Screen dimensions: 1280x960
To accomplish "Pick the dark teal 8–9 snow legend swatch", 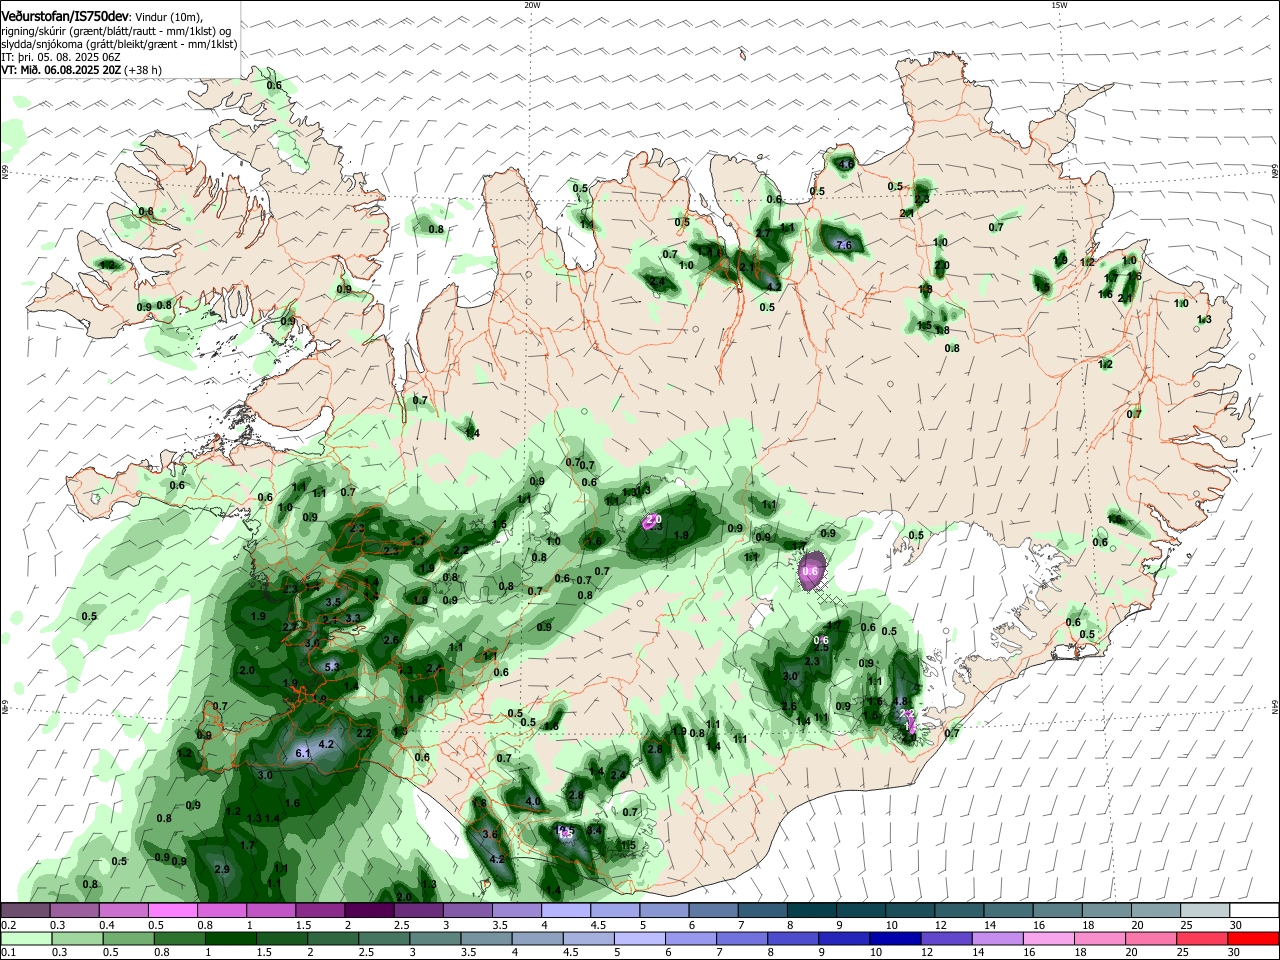I will (812, 911).
